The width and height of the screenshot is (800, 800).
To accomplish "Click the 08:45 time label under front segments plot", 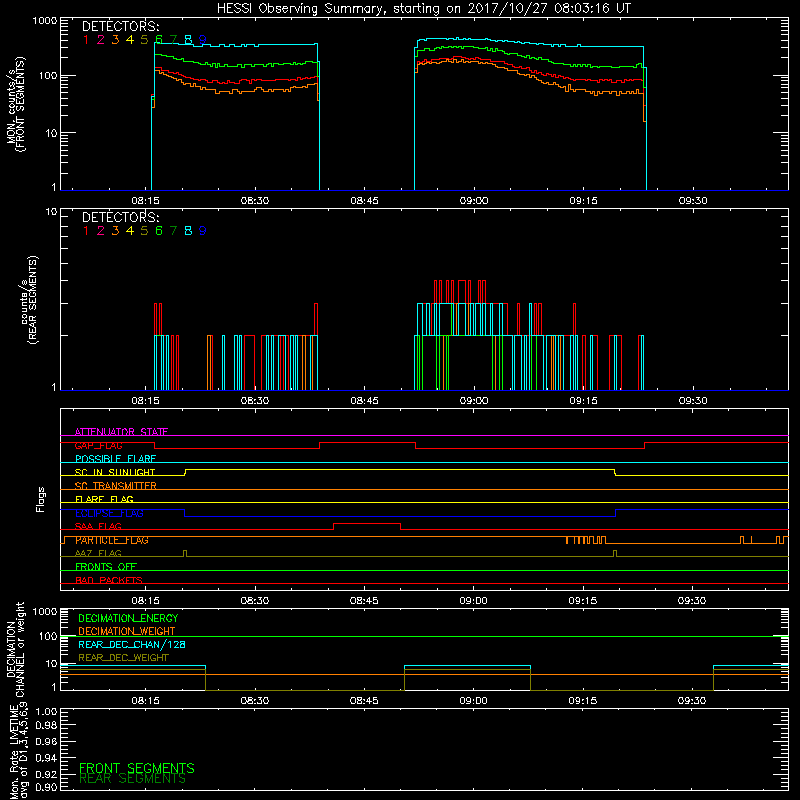I will pyautogui.click(x=364, y=201).
